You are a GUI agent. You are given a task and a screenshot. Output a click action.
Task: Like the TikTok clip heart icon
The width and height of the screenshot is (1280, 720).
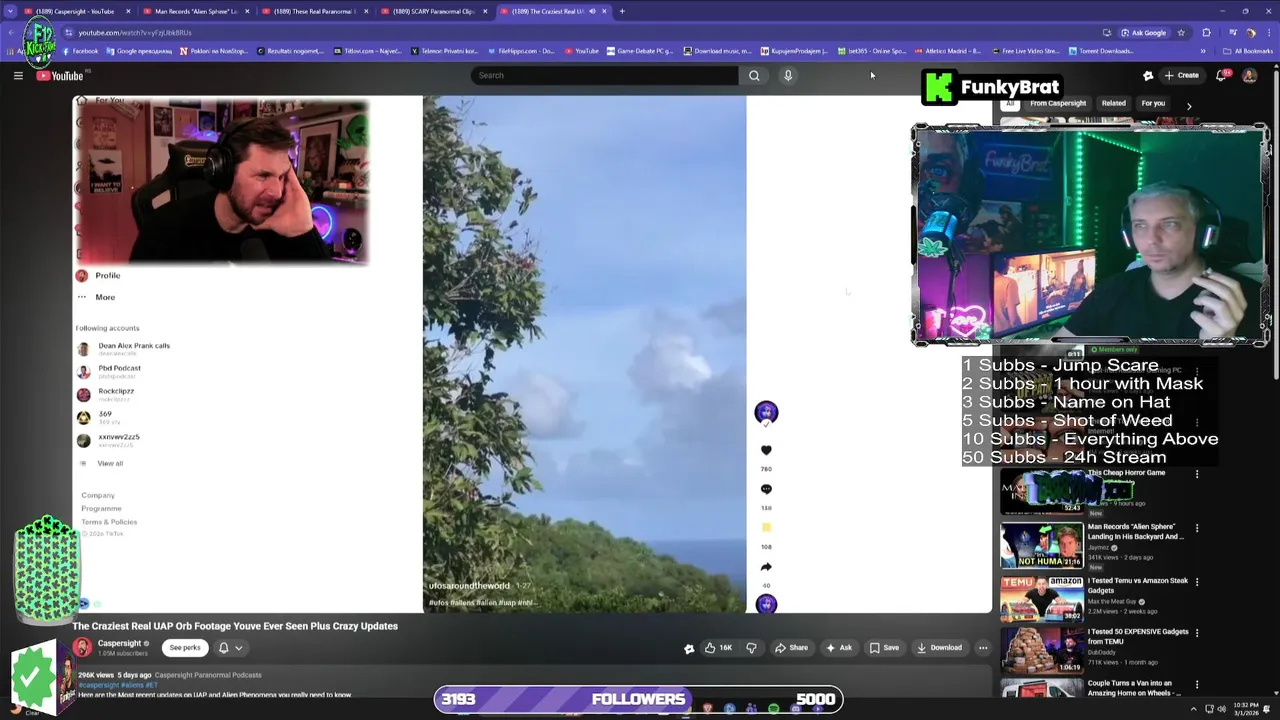(766, 450)
